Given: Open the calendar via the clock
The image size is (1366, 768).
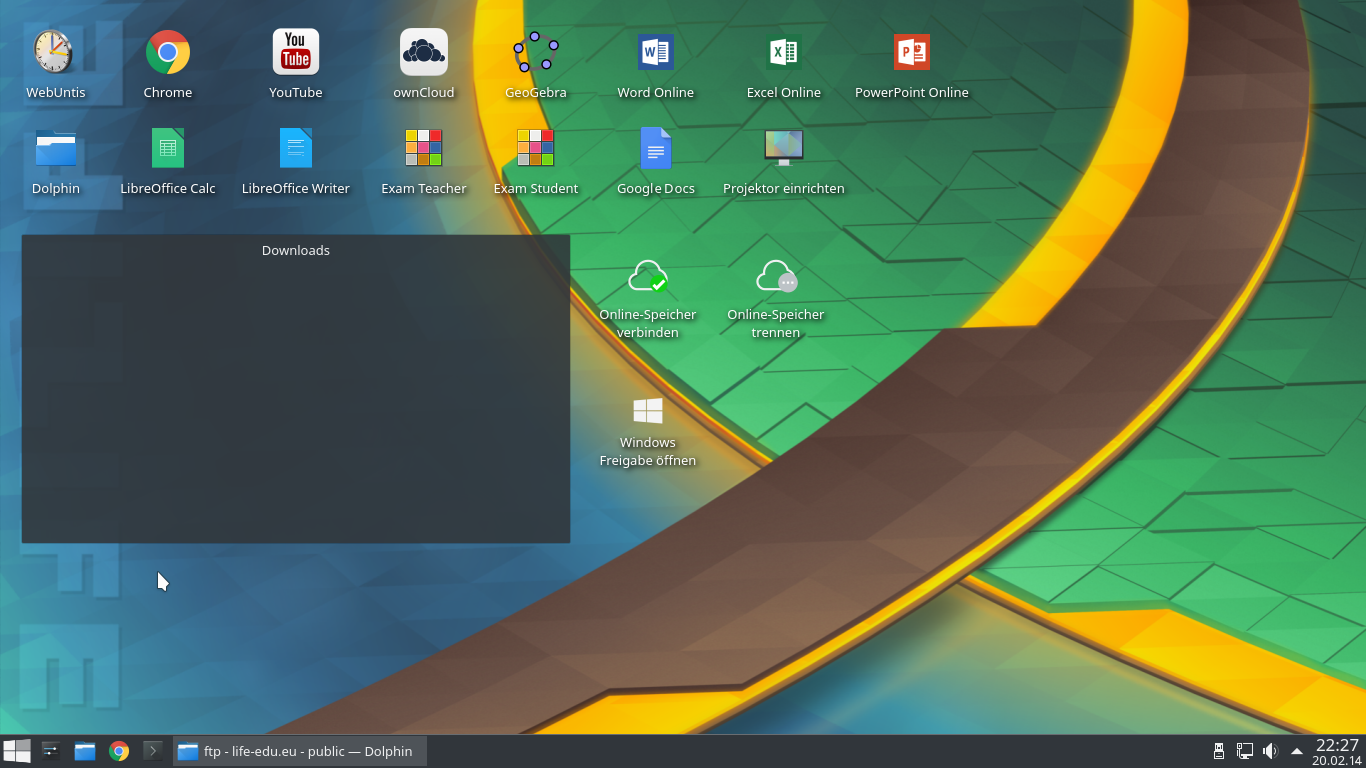Looking at the screenshot, I should tap(1337, 751).
